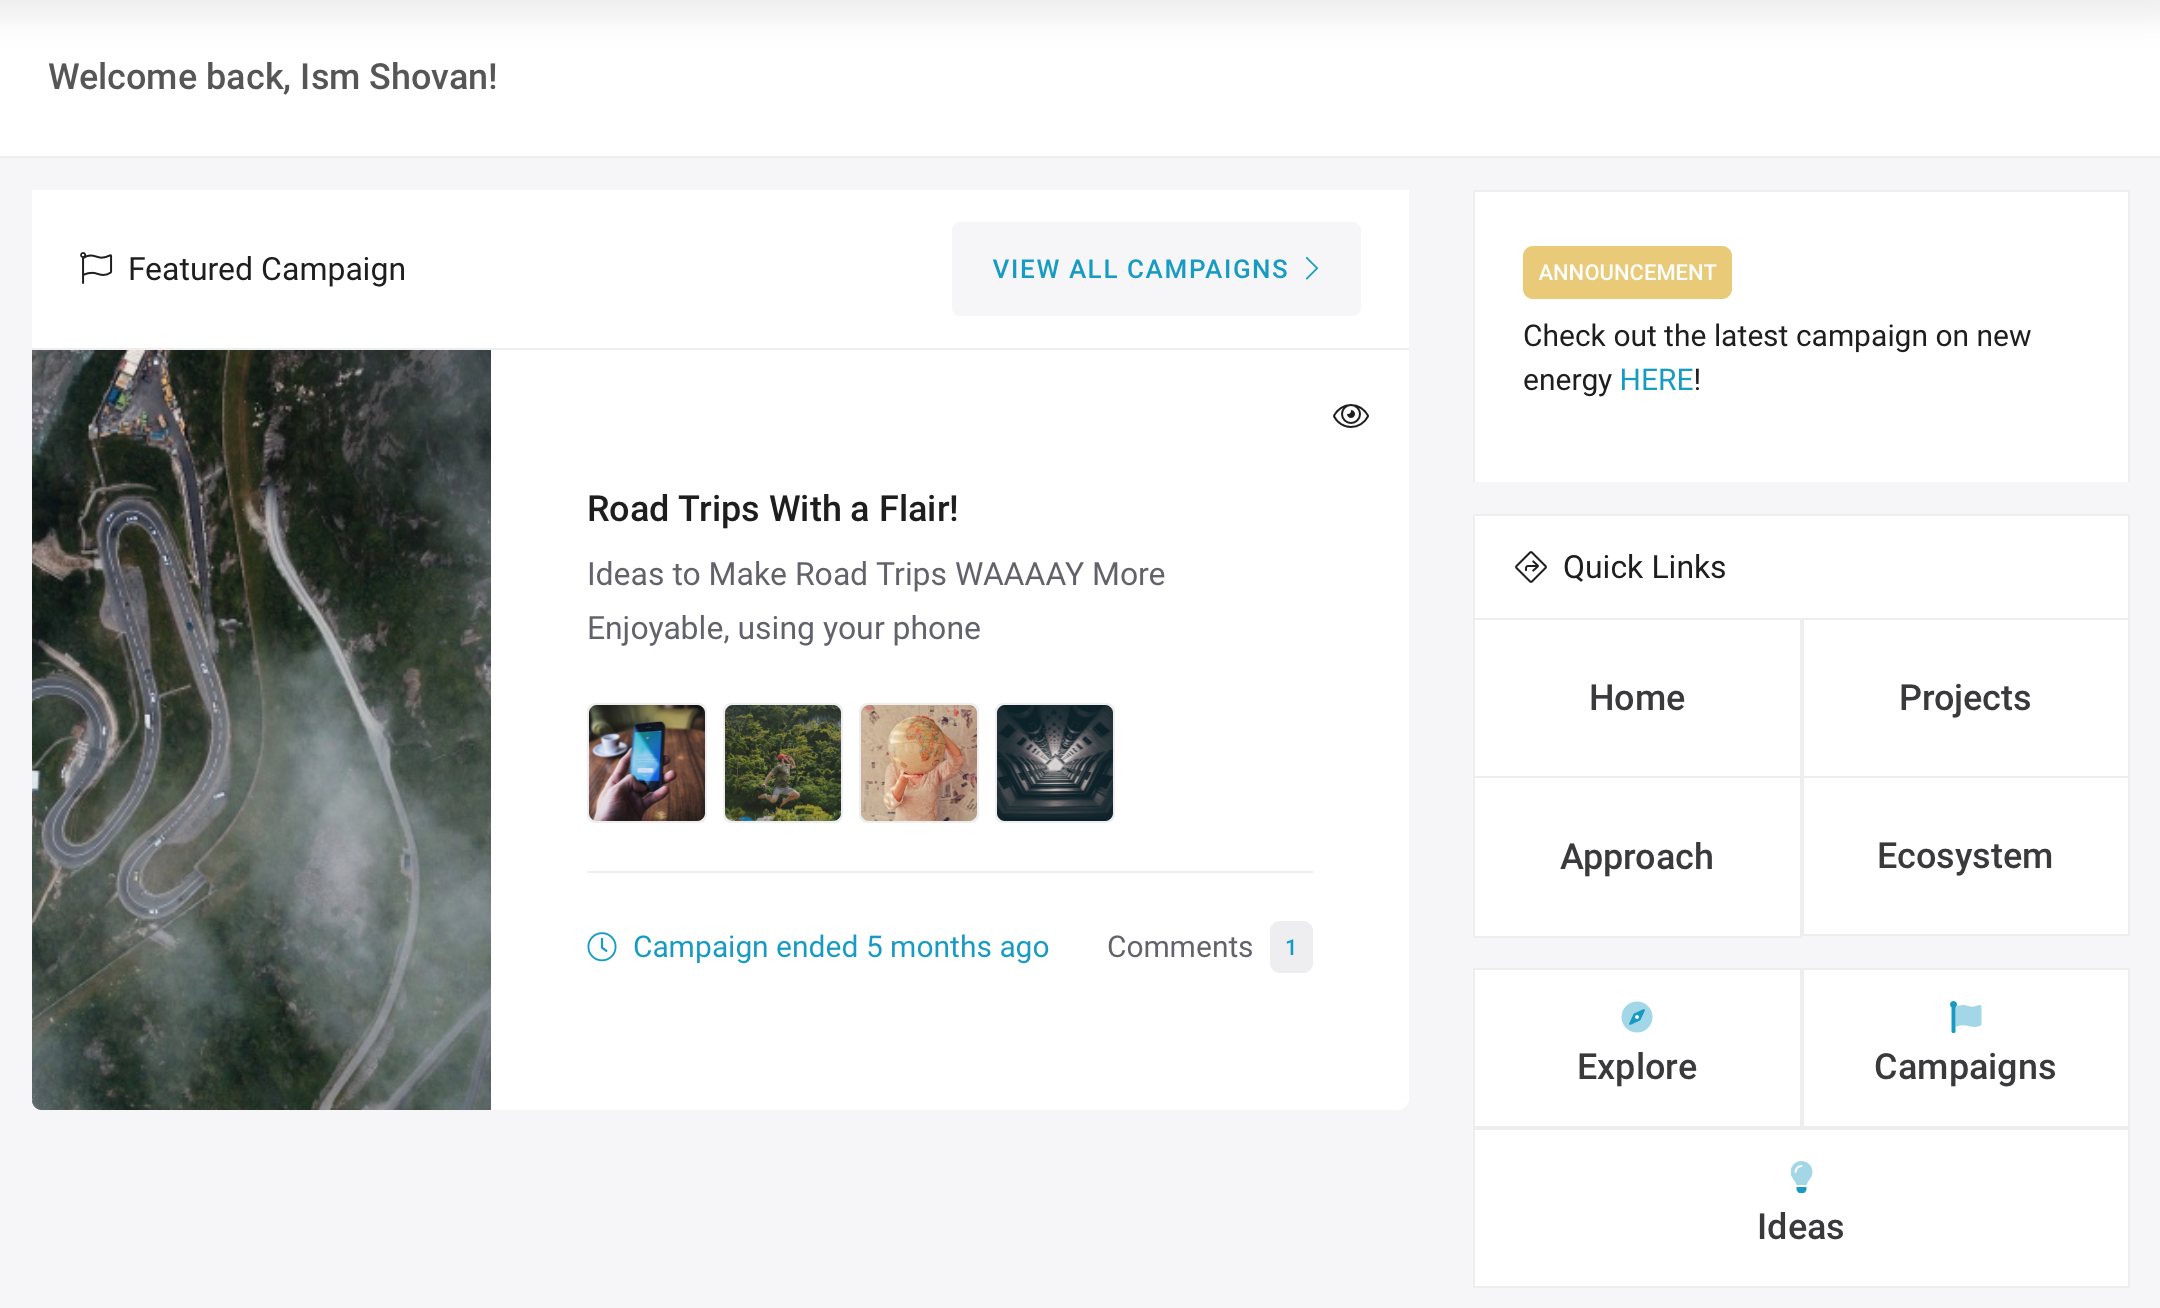This screenshot has height=1308, width=2160.
Task: Click the Featured Campaign flag icon
Action: click(x=96, y=268)
